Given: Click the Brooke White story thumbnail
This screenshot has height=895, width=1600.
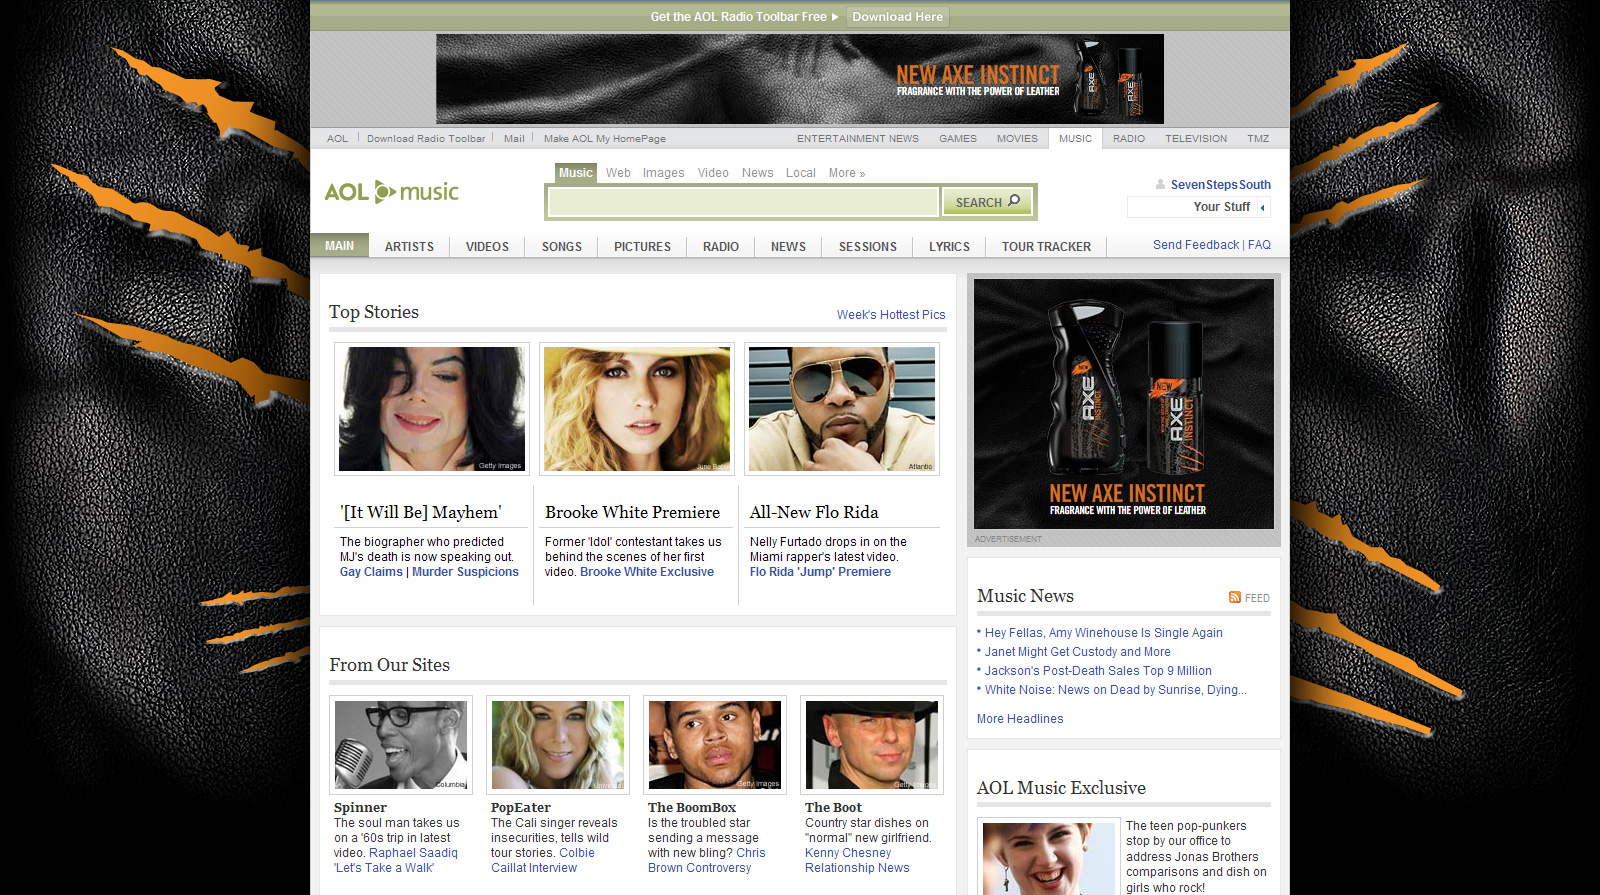Looking at the screenshot, I should point(637,409).
